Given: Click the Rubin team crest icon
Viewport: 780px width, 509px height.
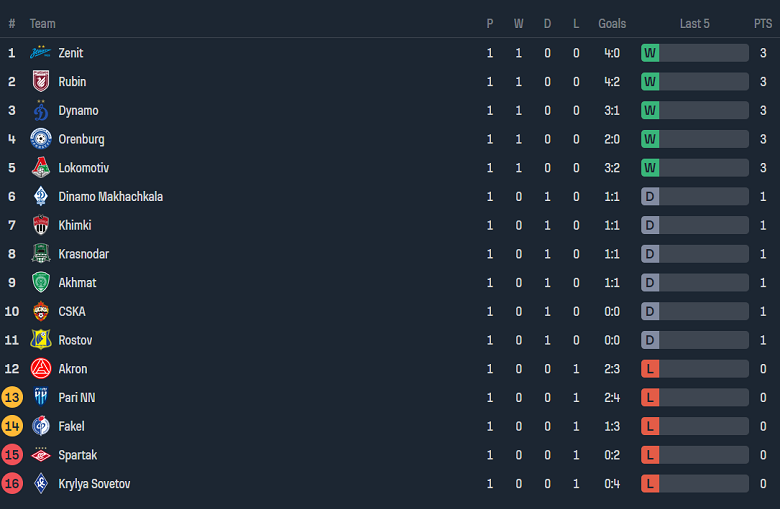Looking at the screenshot, I should (41, 82).
